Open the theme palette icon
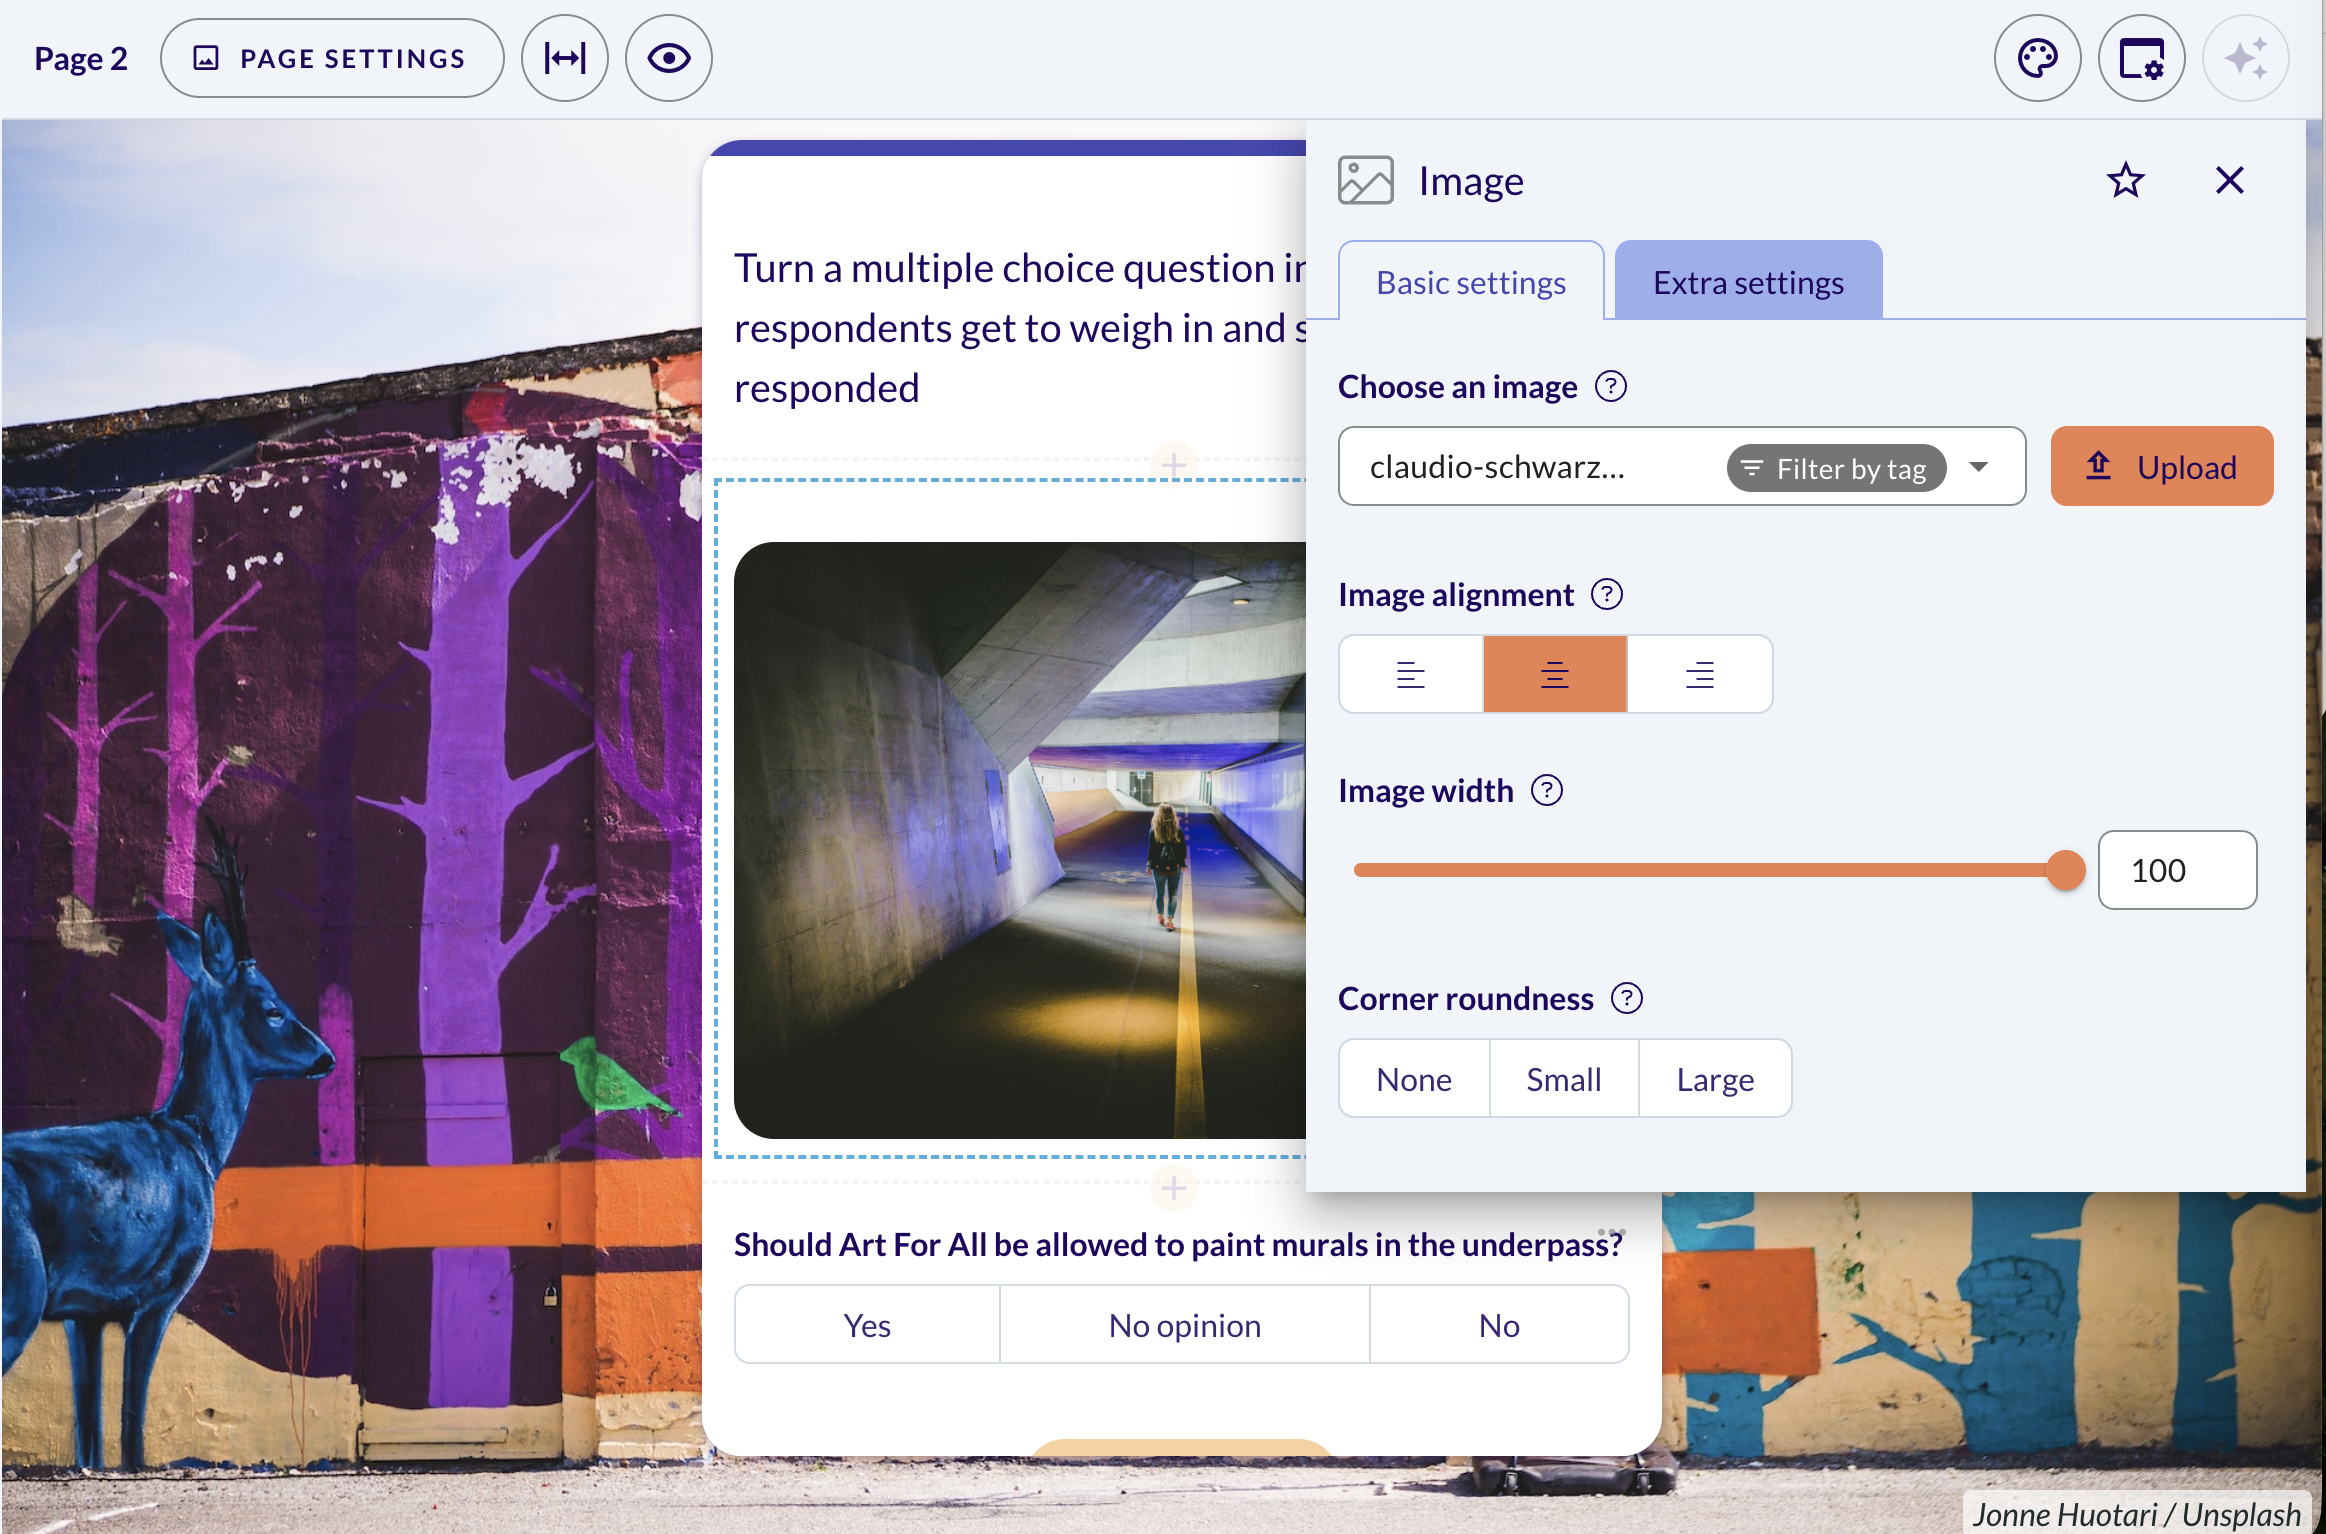 [2037, 58]
